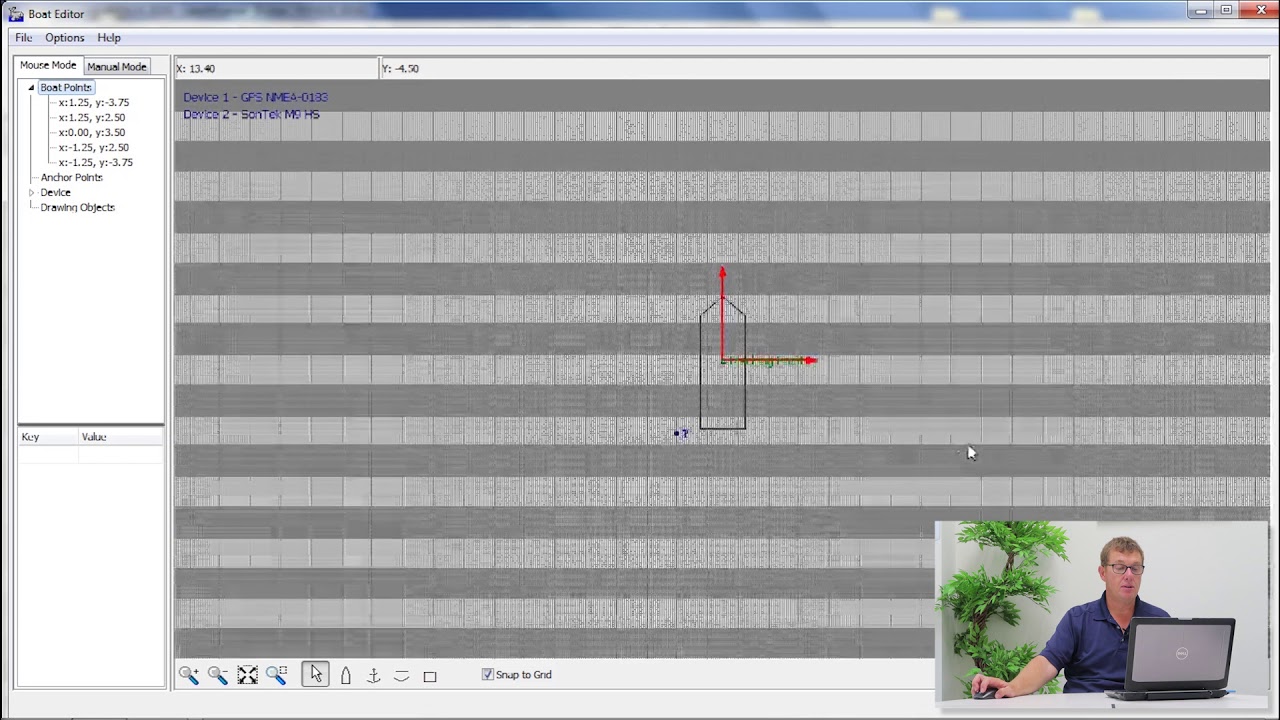Click the boat outline on the canvas

tap(723, 364)
